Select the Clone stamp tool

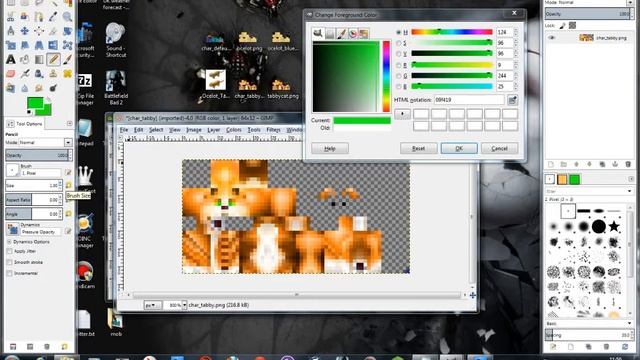(x=53, y=74)
